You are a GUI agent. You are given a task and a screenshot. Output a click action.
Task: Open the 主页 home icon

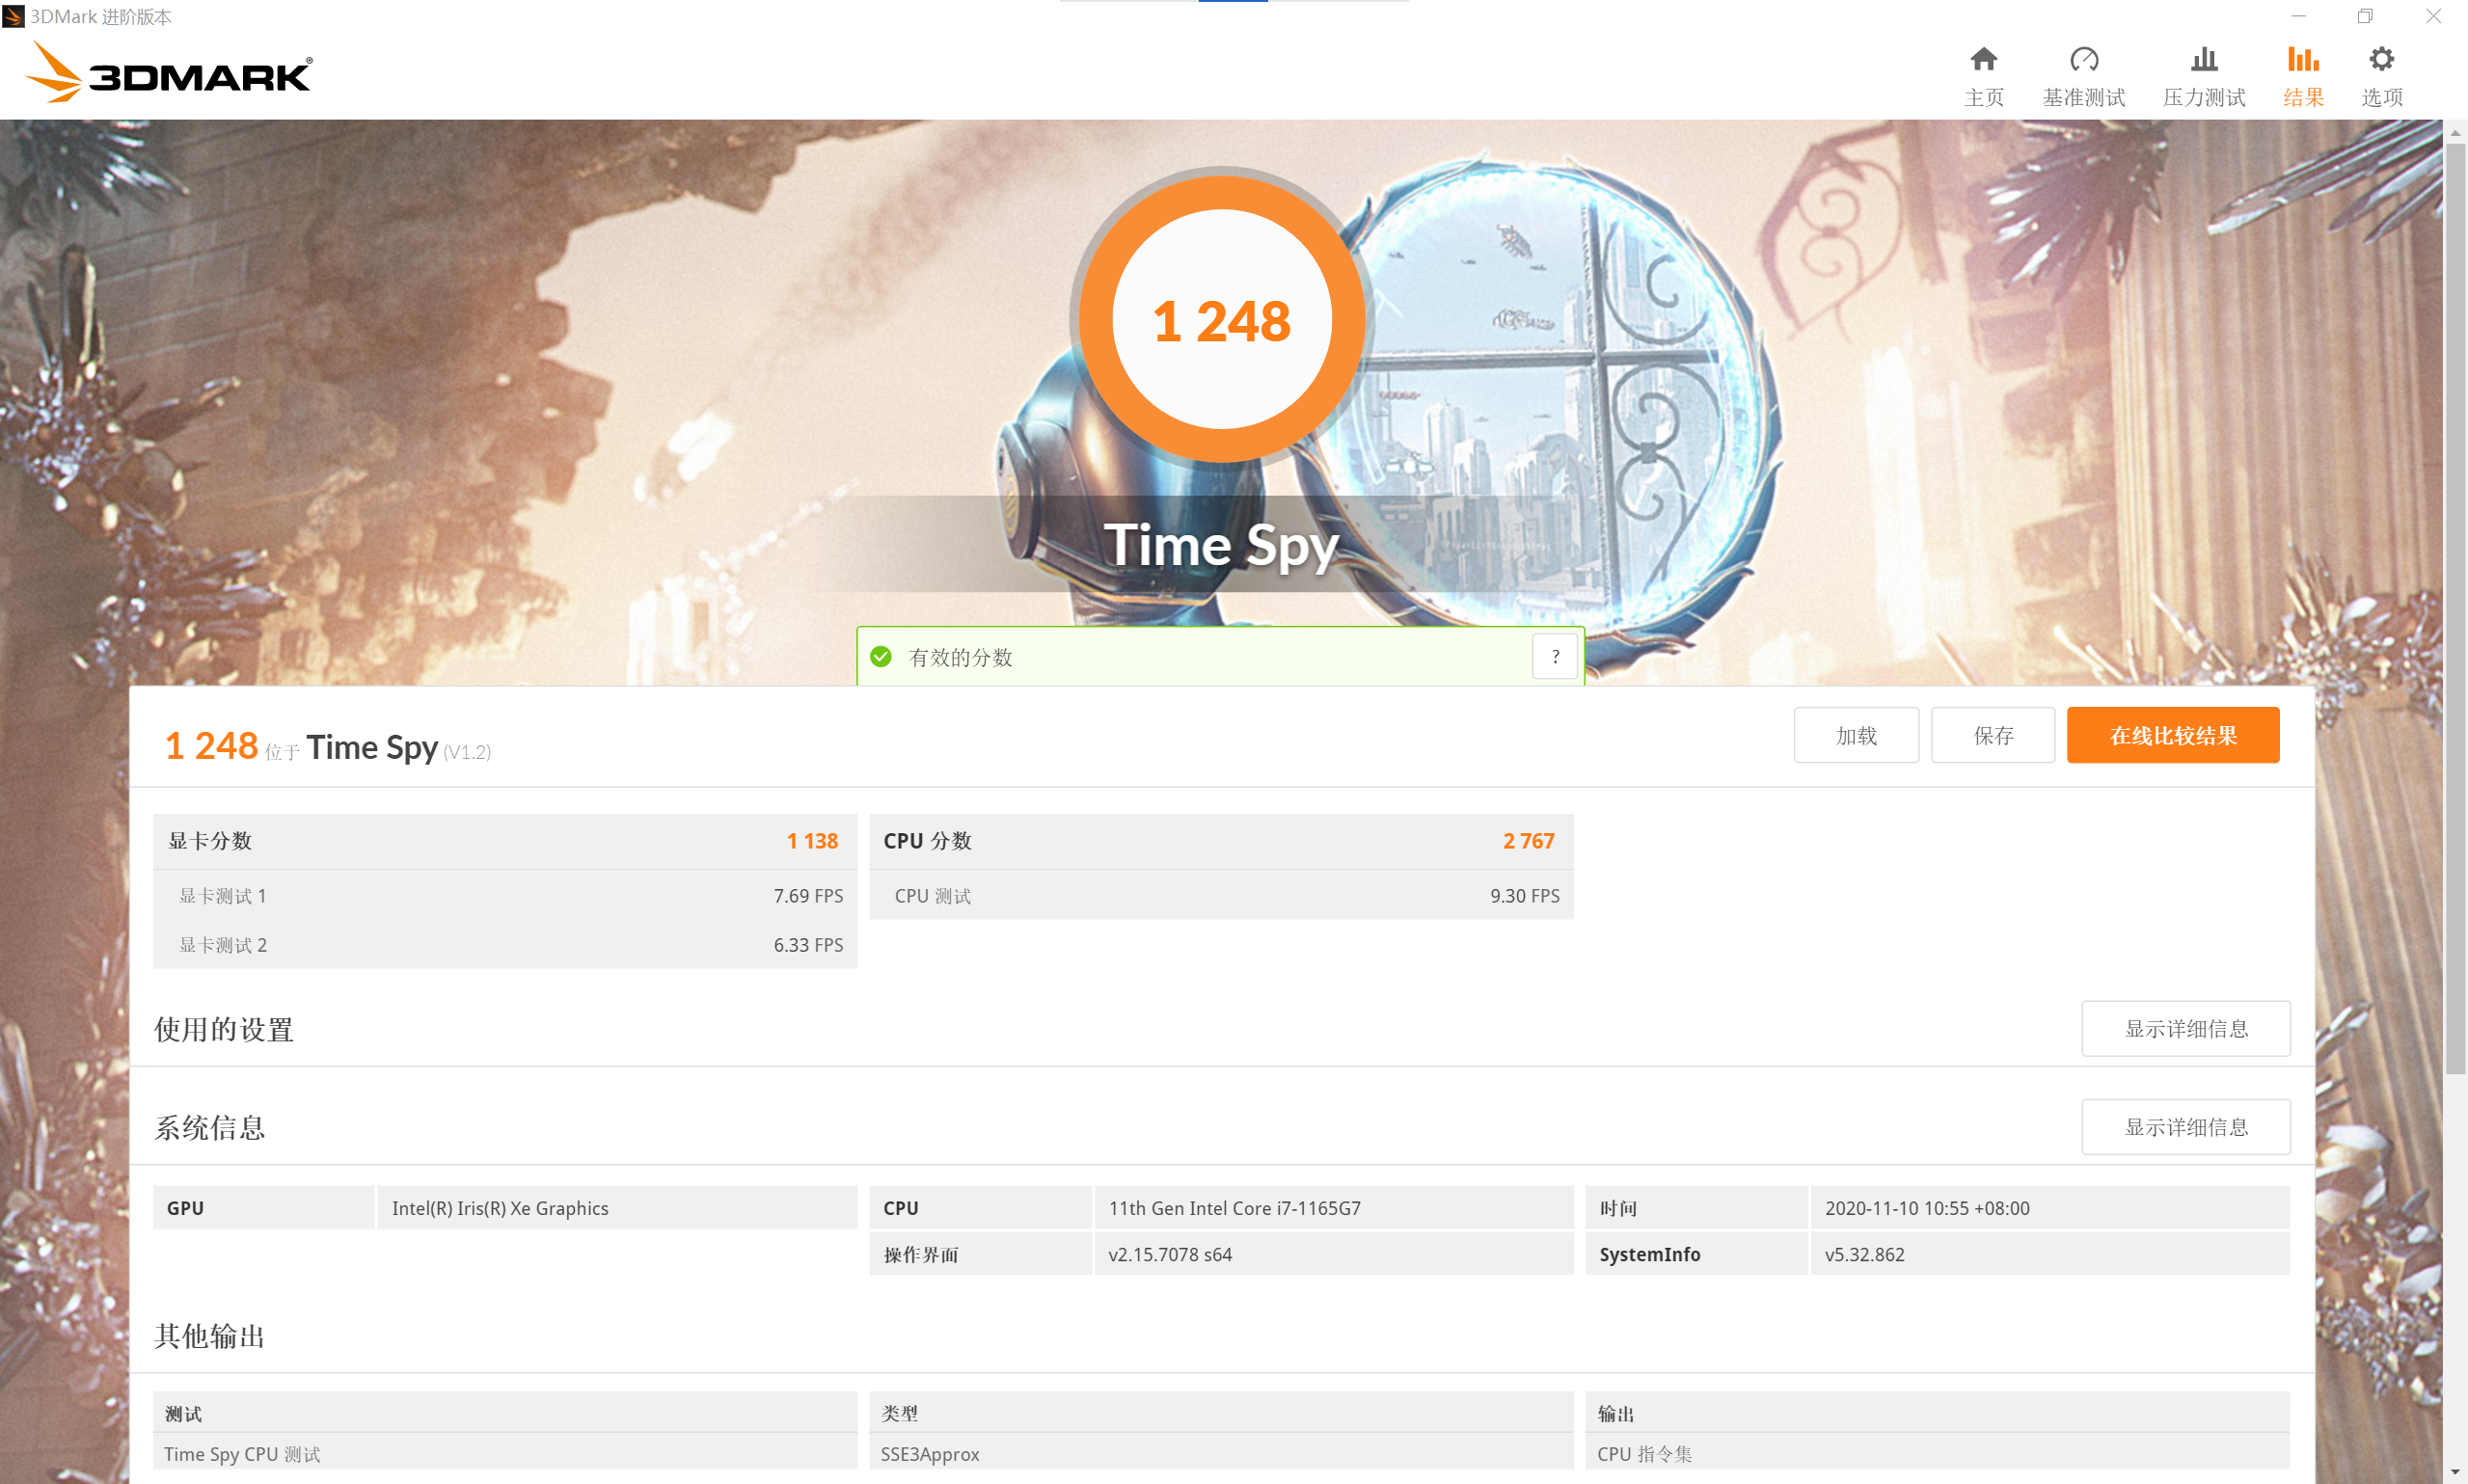[x=1983, y=60]
